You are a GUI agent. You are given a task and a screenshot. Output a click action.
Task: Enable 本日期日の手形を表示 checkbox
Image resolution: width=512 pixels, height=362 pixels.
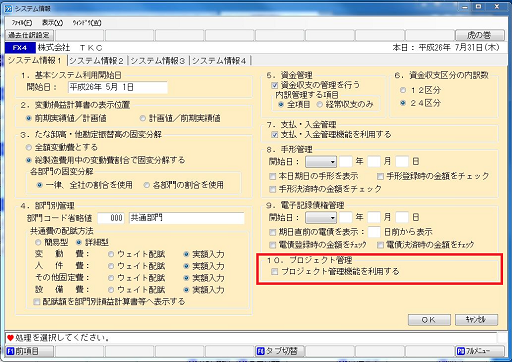[x=273, y=176]
